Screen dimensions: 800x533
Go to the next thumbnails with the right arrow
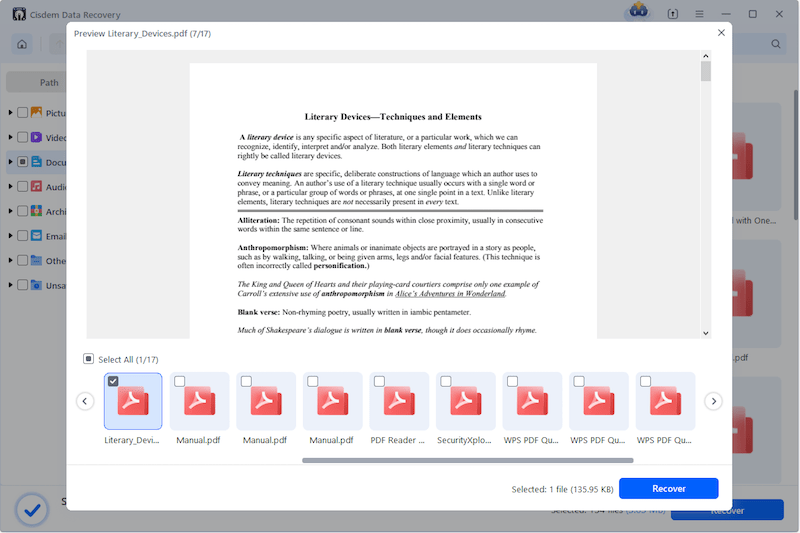(713, 401)
